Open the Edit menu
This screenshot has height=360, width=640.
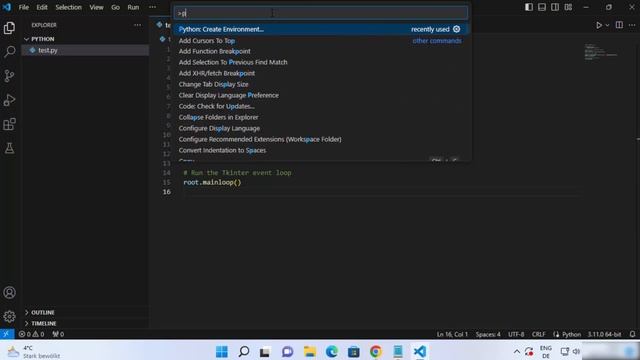pos(42,7)
